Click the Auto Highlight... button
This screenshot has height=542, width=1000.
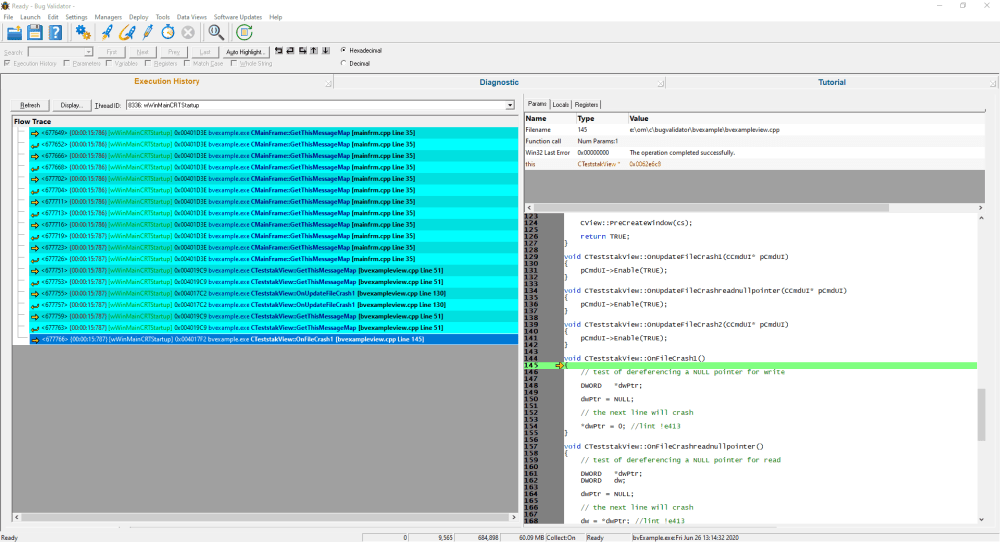point(244,52)
